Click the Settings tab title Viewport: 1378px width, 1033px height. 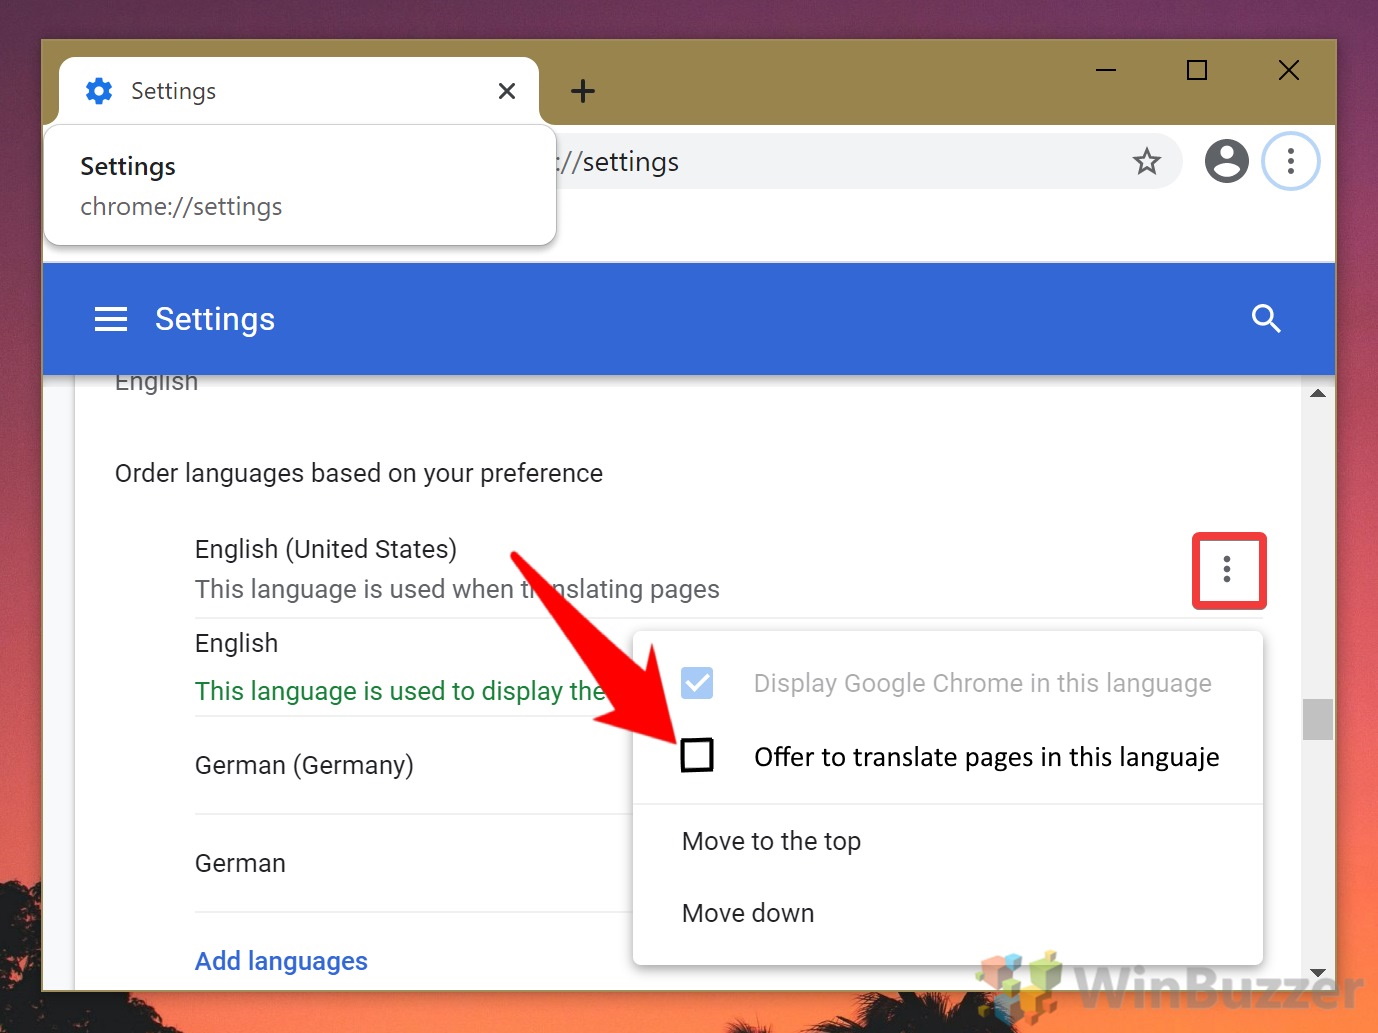click(173, 91)
